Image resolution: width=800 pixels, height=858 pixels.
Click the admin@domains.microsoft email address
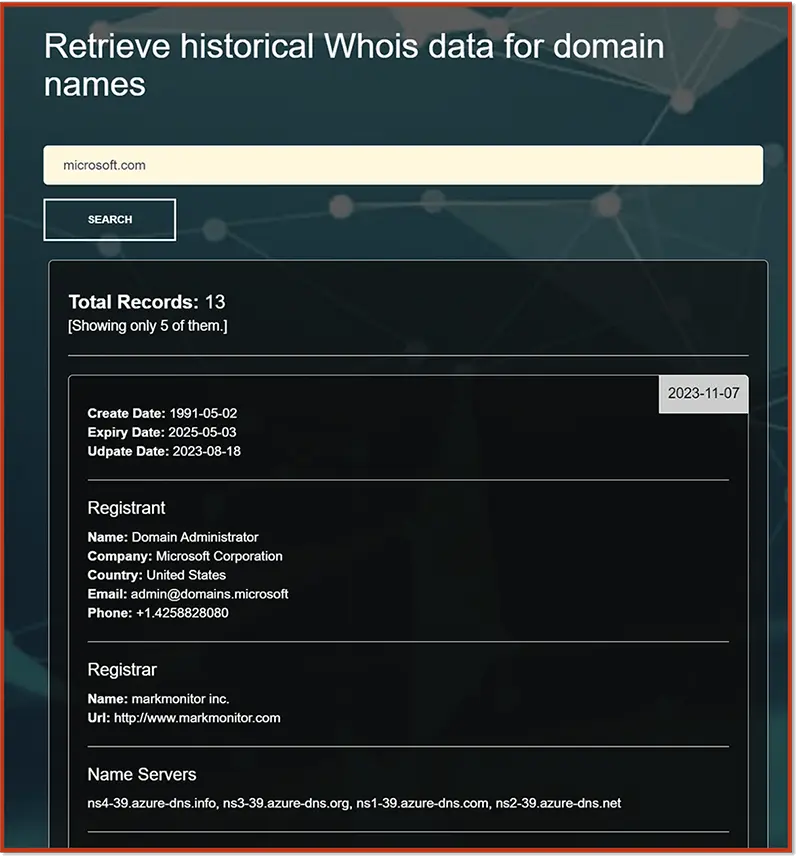click(x=209, y=594)
